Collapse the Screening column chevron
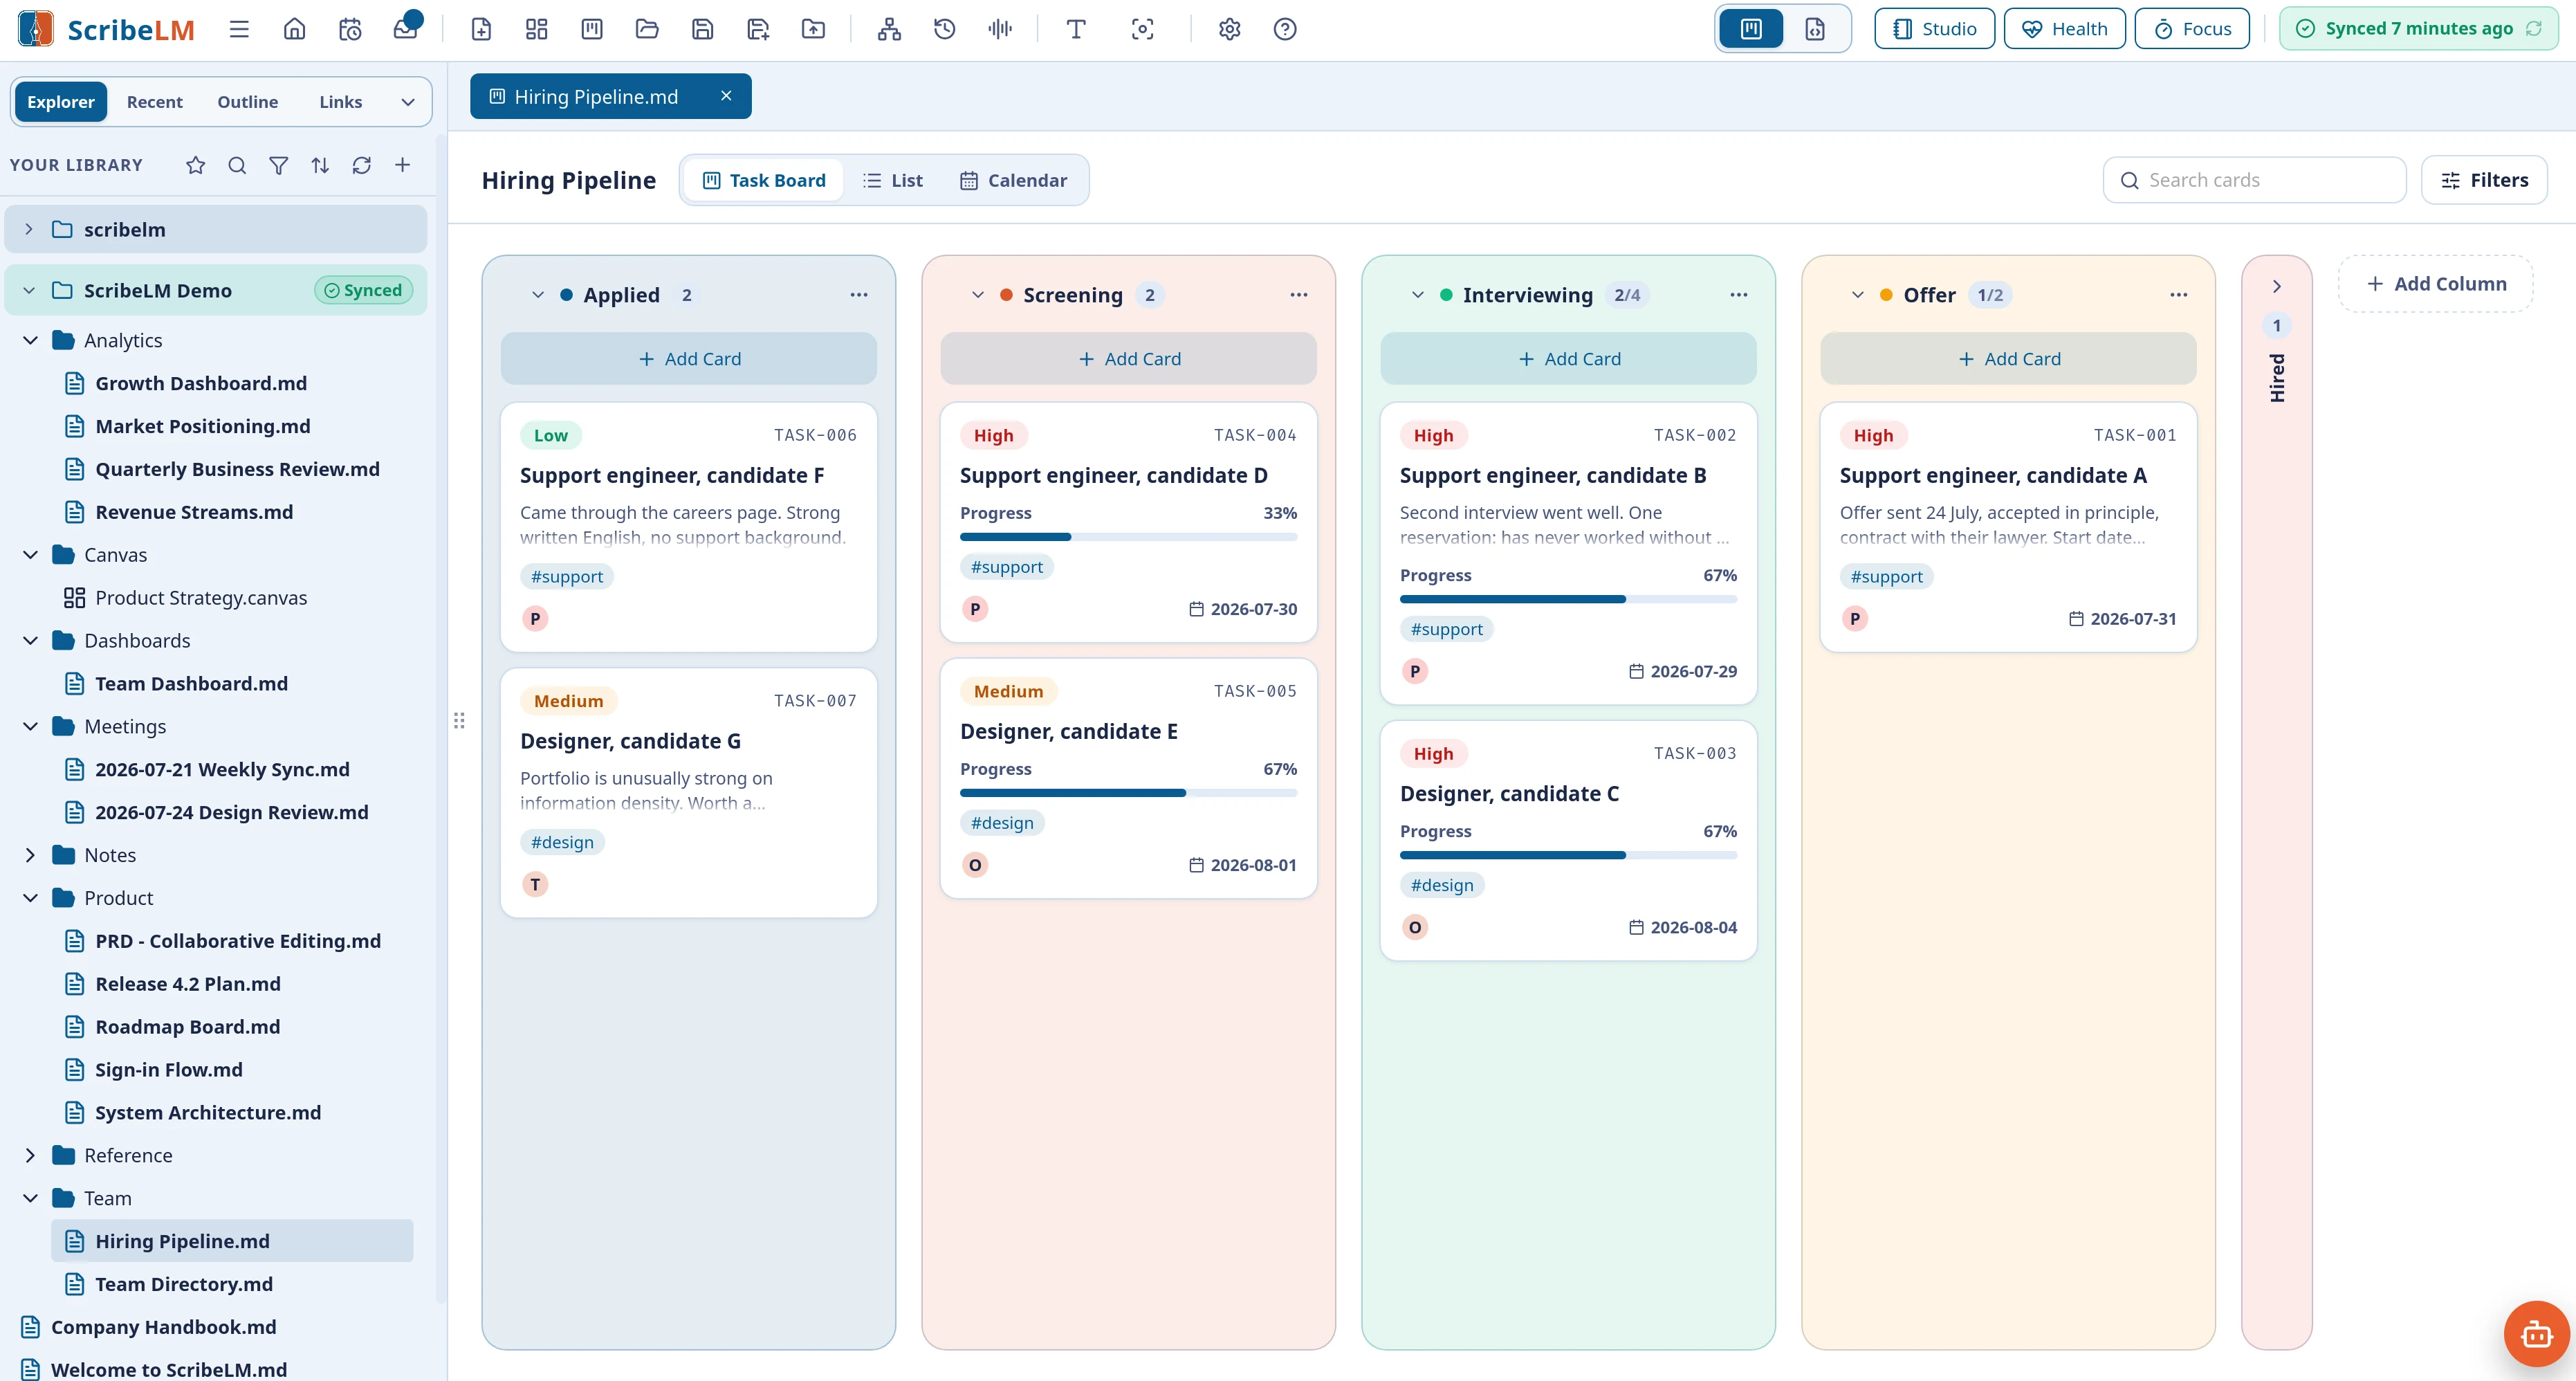Viewport: 2576px width, 1381px height. click(978, 295)
